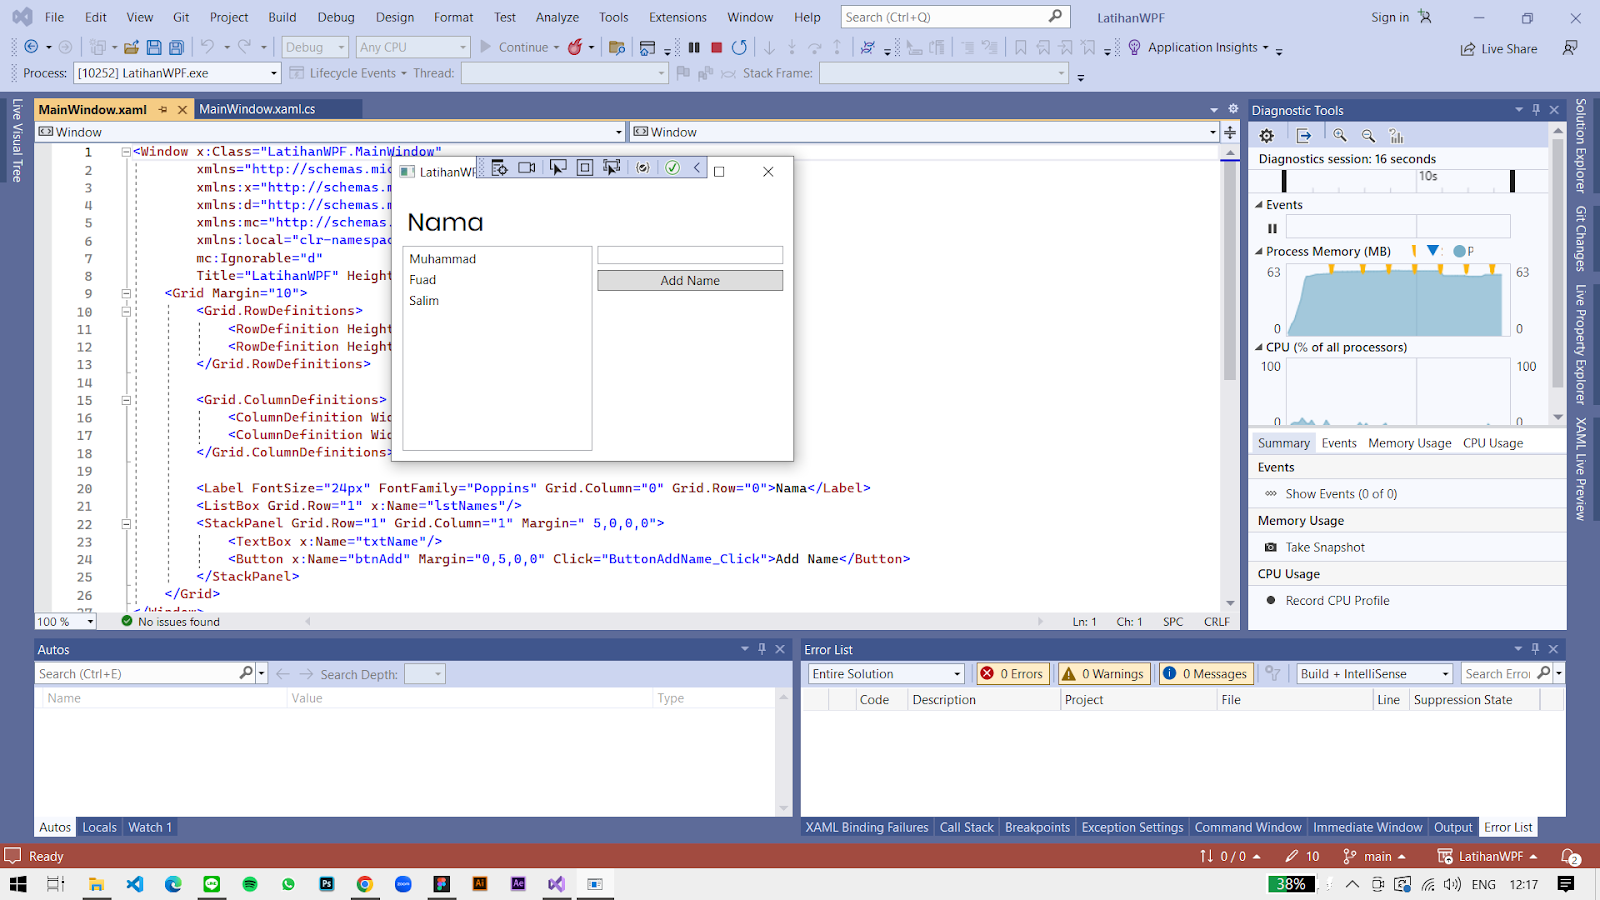The image size is (1600, 900).
Task: Stop debugging with the red square button
Action: tap(716, 47)
